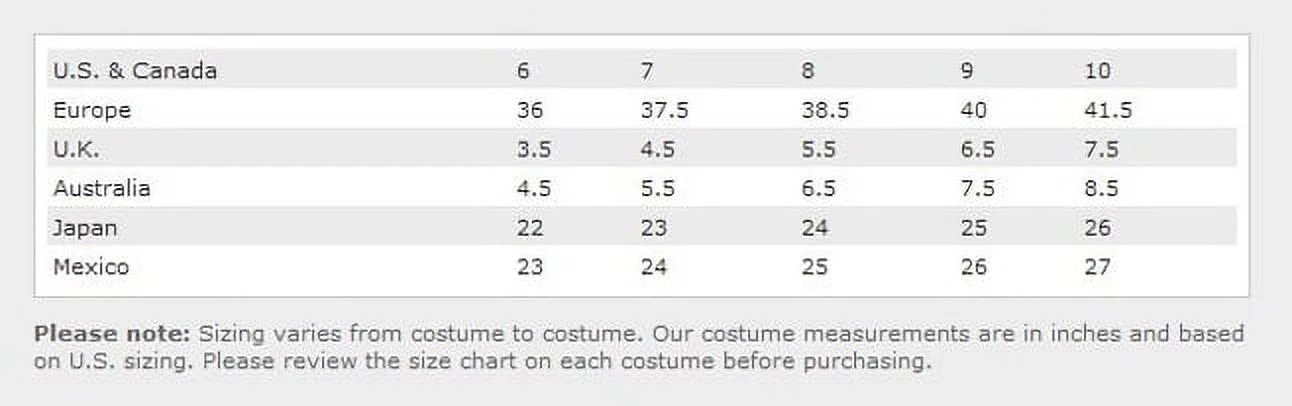
Task: Select the "Europe" row label
Action: pyautogui.click(x=92, y=110)
